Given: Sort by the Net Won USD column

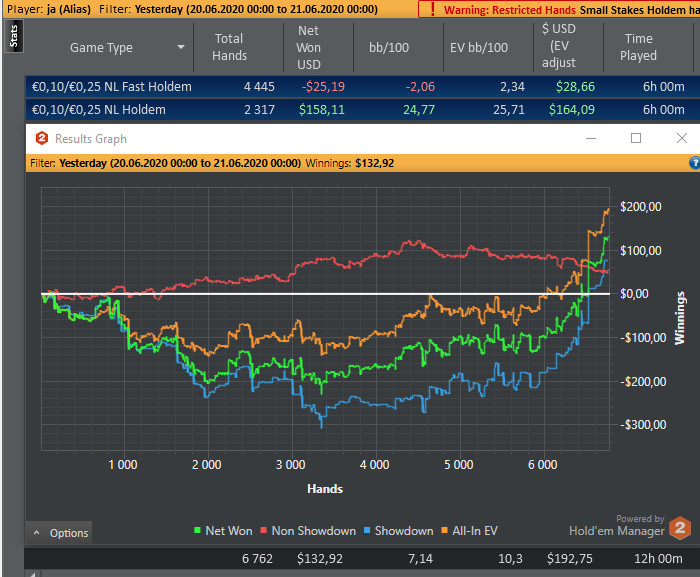Looking at the screenshot, I should click(308, 47).
